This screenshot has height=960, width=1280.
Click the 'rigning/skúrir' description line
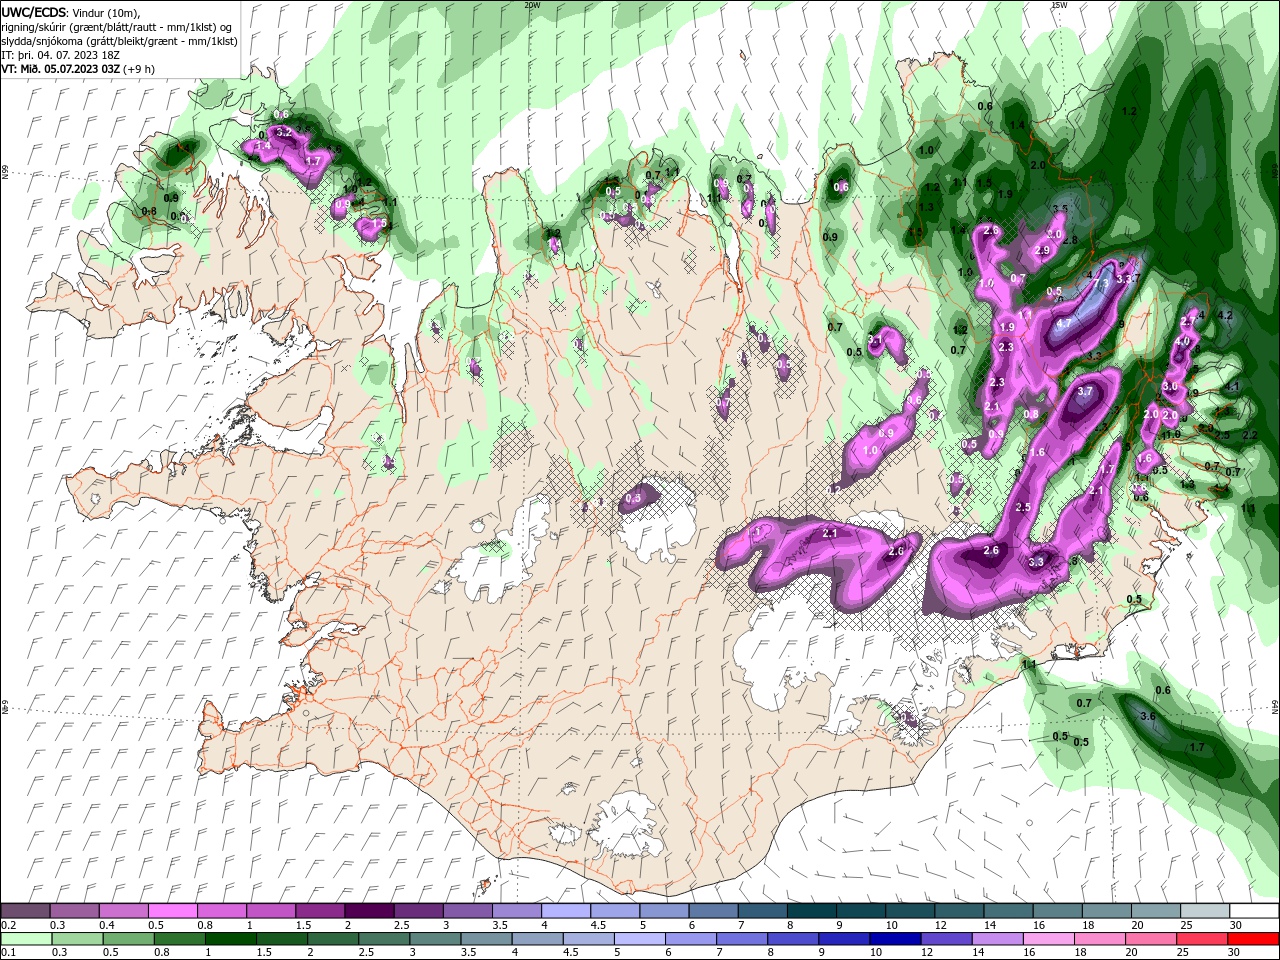pyautogui.click(x=117, y=27)
